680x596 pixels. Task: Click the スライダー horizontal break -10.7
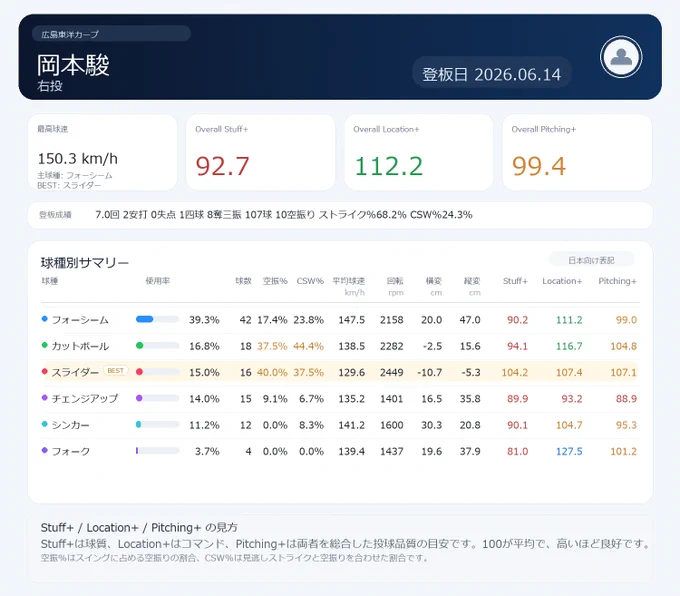(429, 373)
